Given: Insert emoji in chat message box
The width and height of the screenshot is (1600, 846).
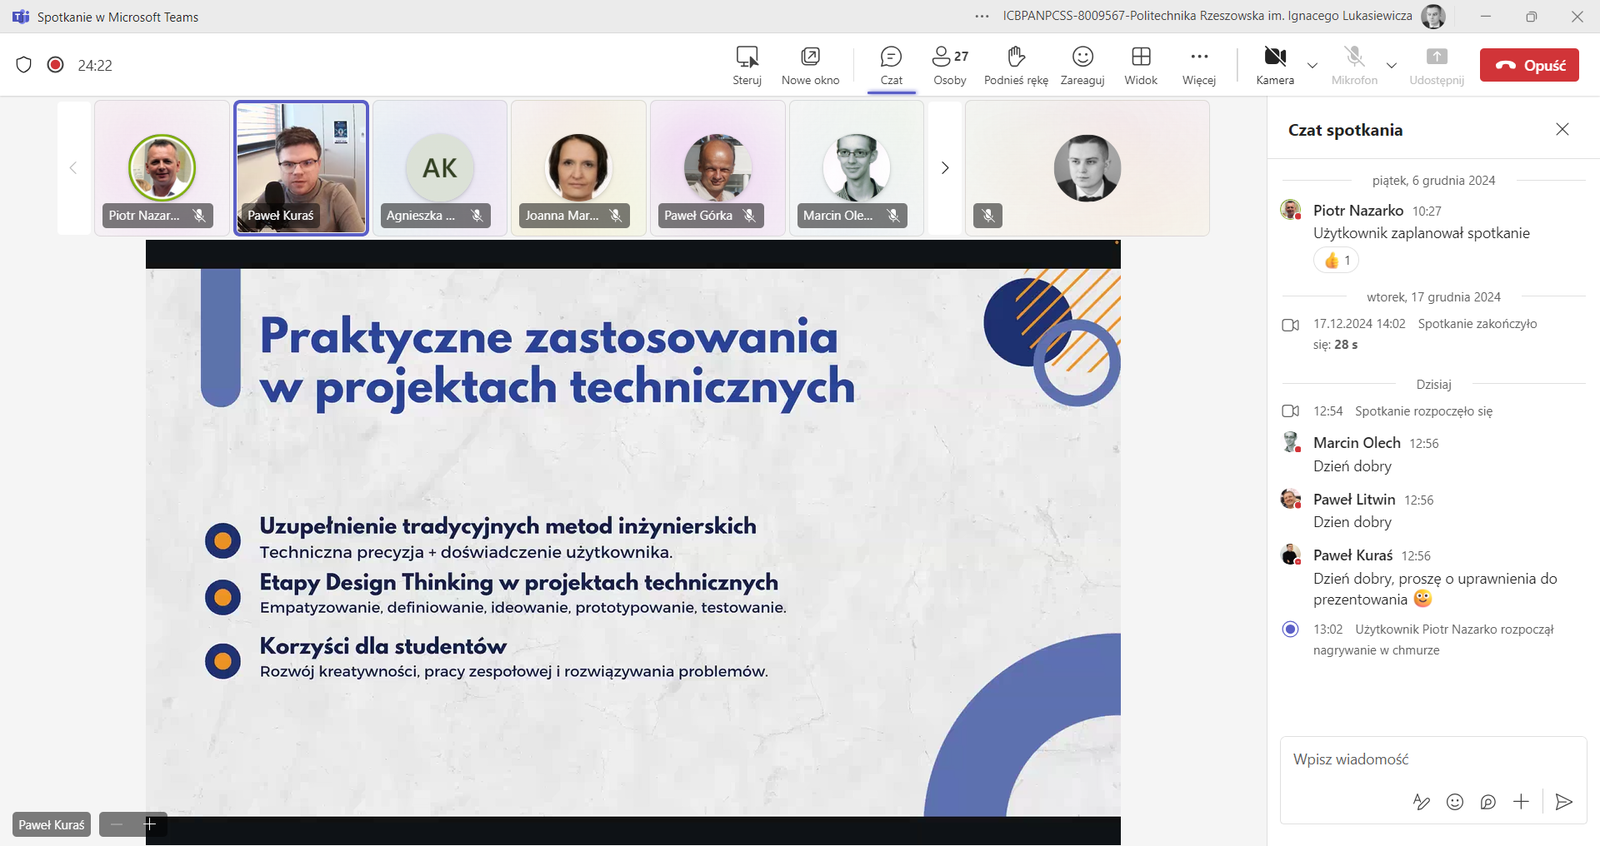Looking at the screenshot, I should [x=1455, y=802].
